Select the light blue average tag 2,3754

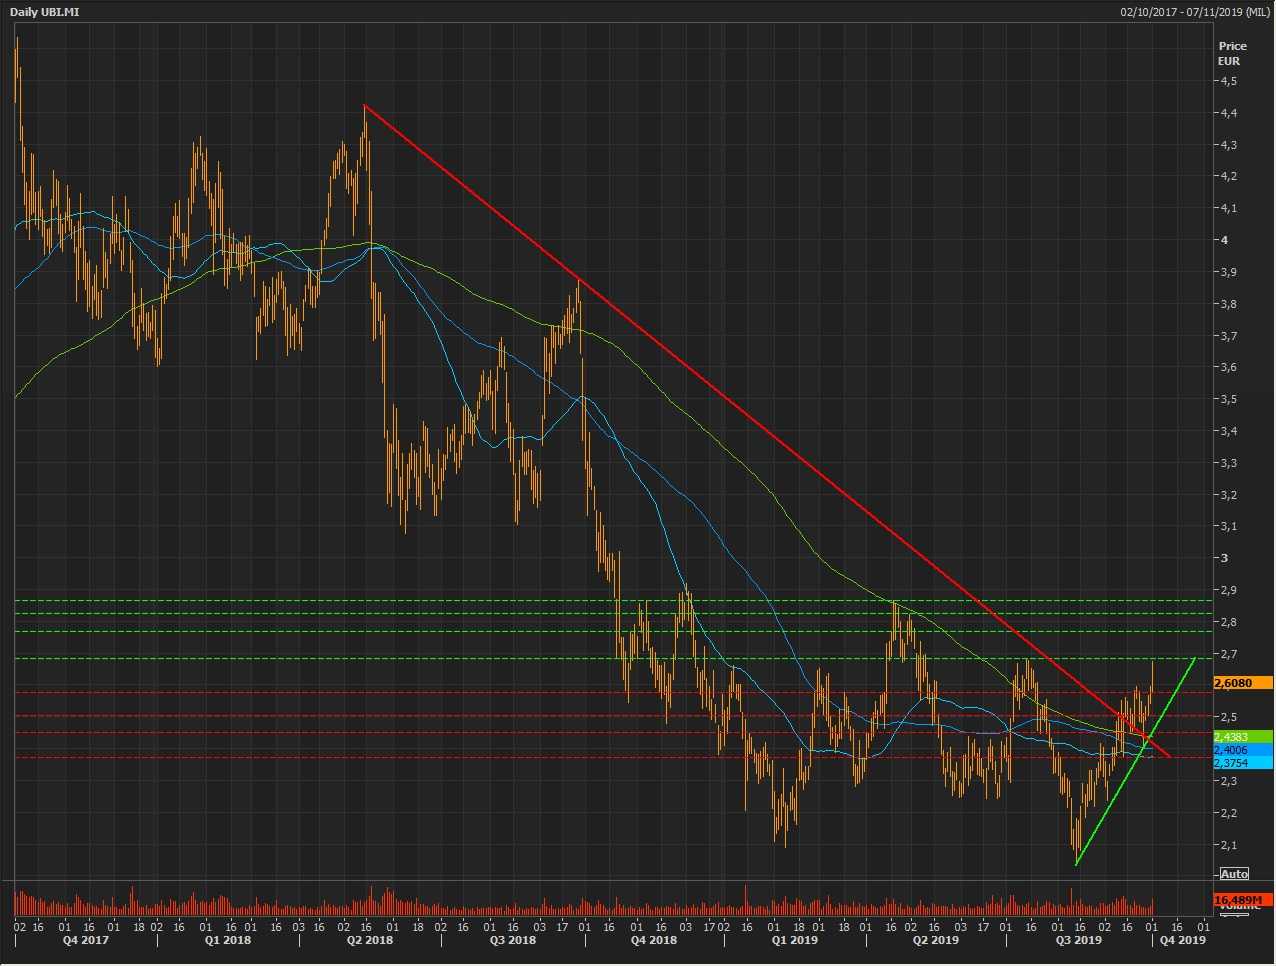pos(1243,763)
